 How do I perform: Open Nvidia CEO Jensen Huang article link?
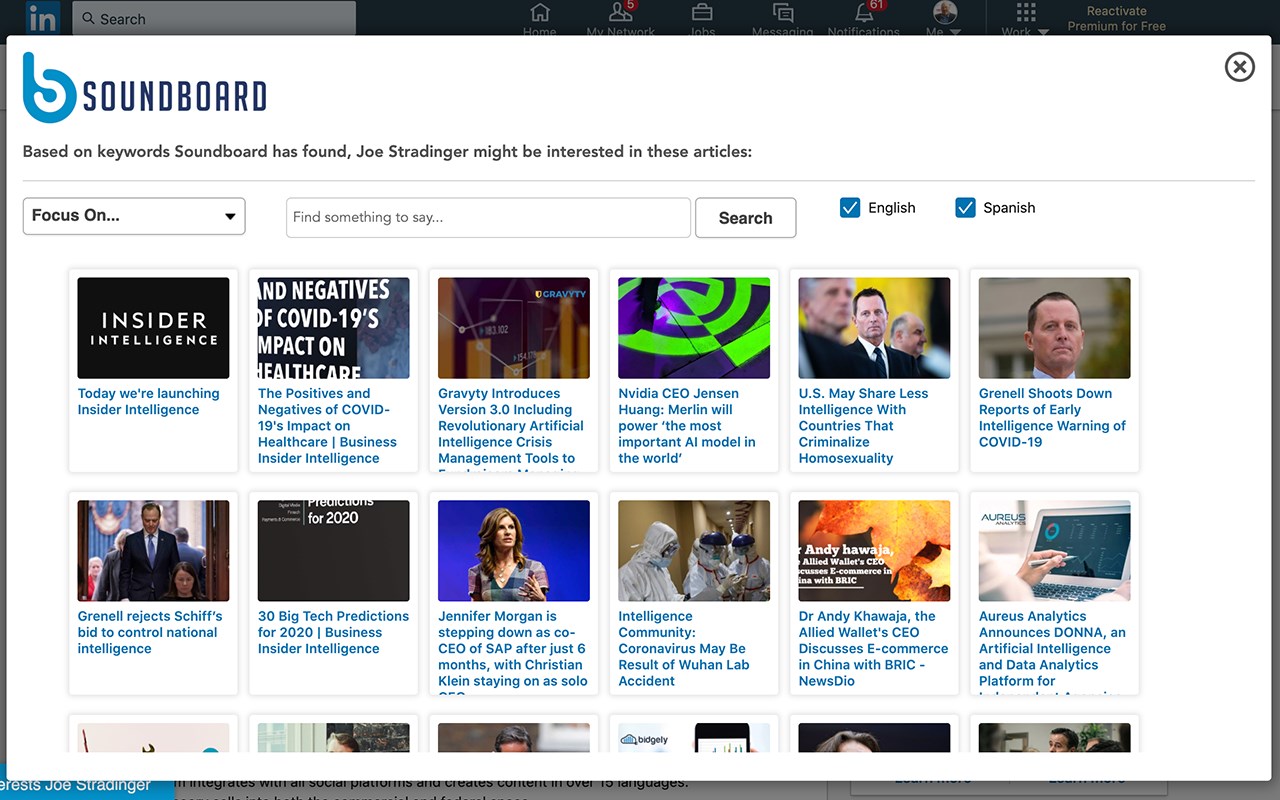[x=687, y=426]
